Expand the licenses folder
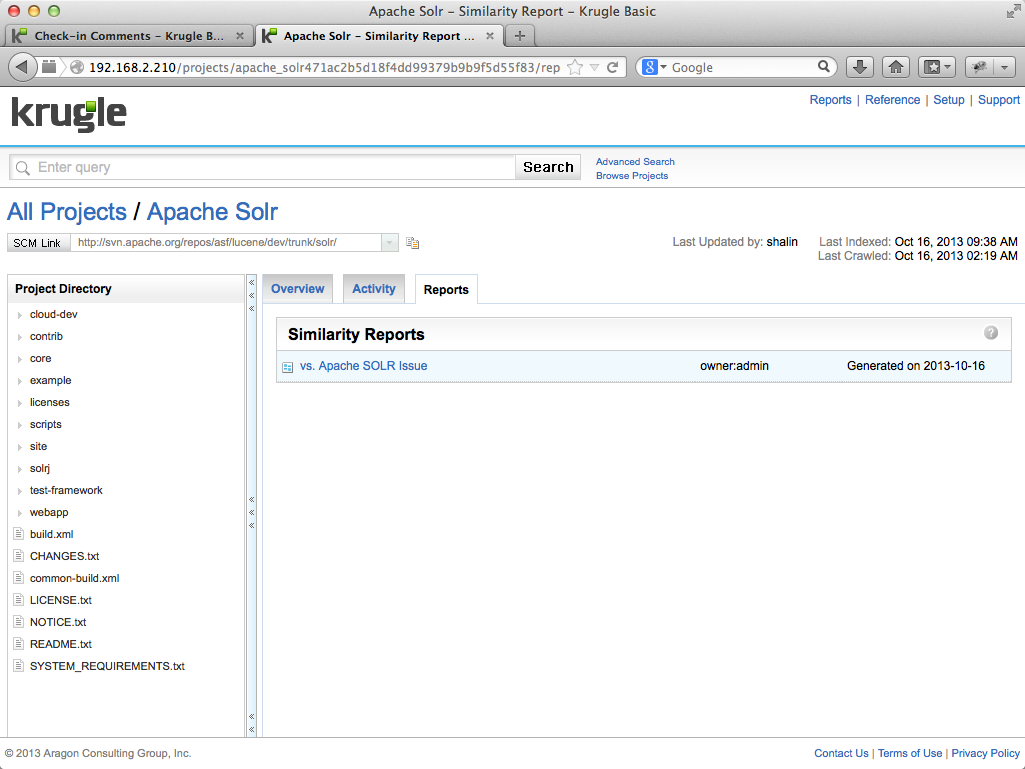 click(20, 403)
